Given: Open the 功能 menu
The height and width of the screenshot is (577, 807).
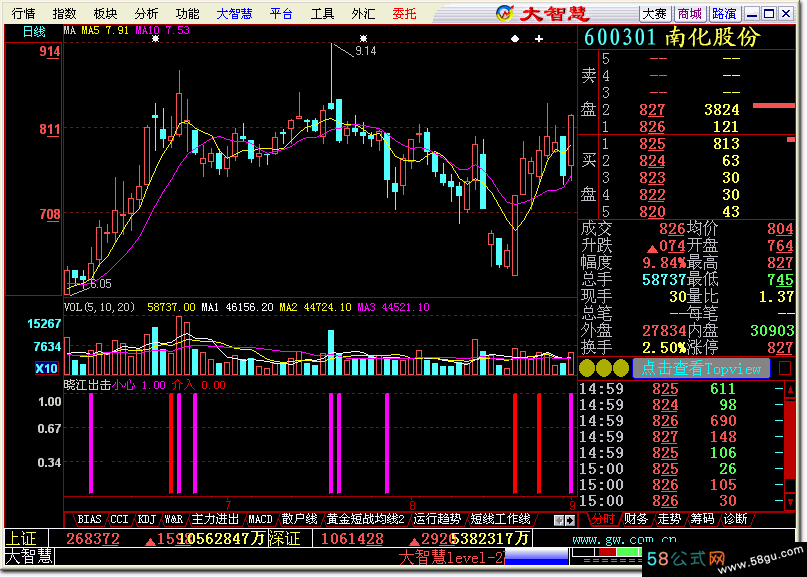Looking at the screenshot, I should point(187,13).
